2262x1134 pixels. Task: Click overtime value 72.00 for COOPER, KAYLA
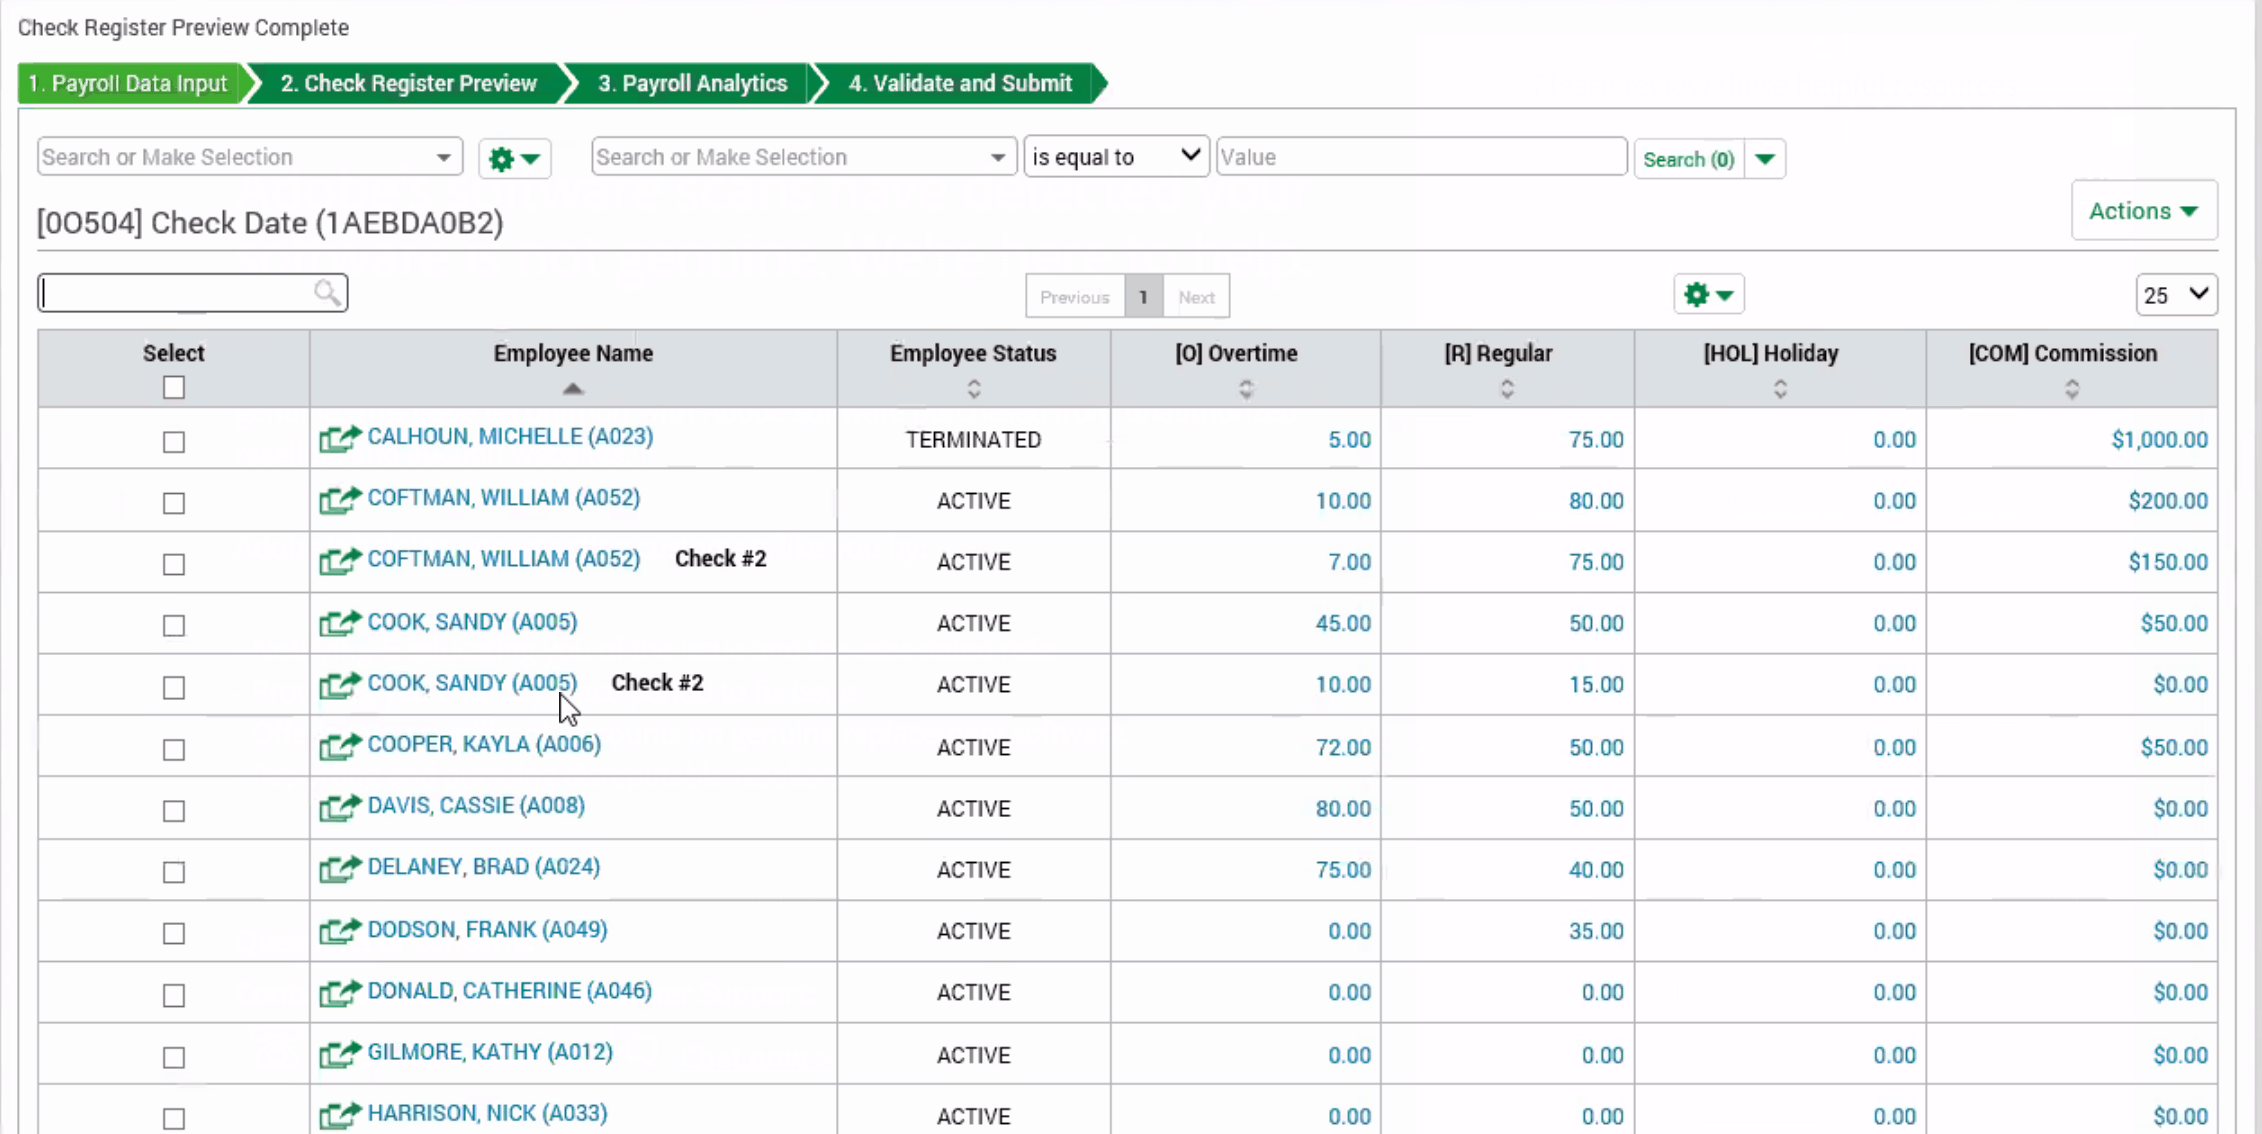(1343, 748)
